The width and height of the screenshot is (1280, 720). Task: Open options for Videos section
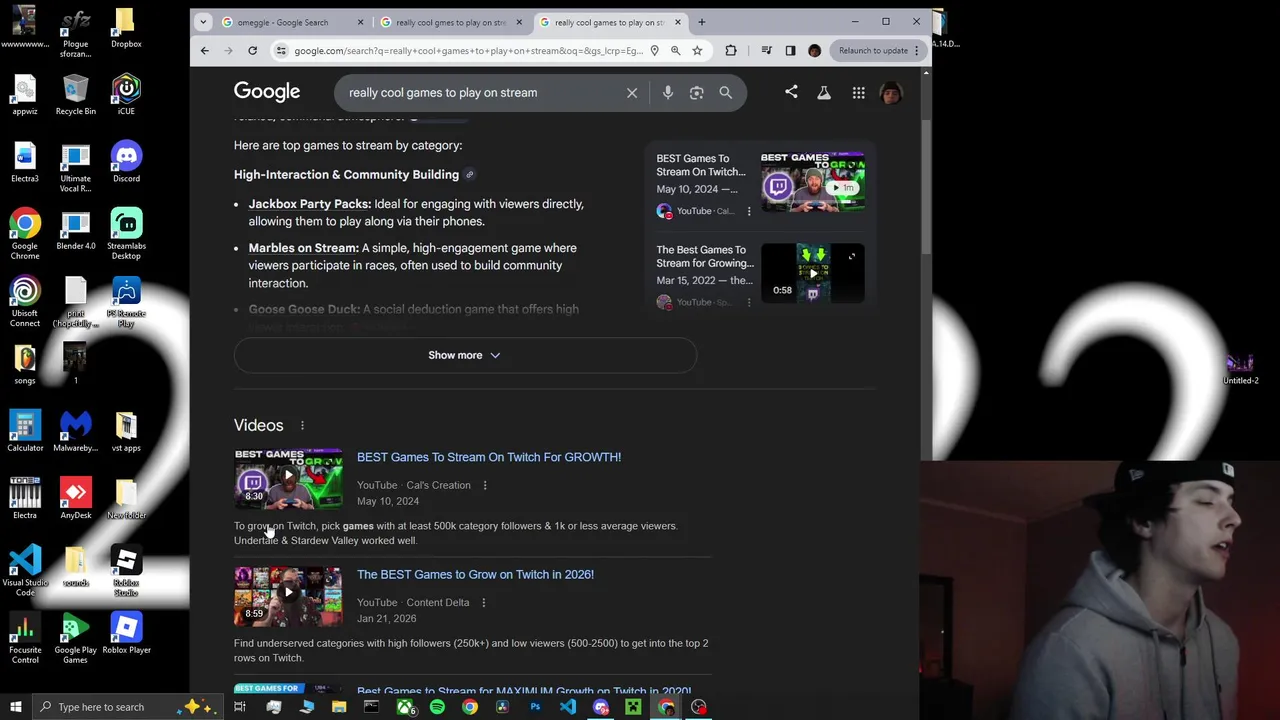click(x=302, y=425)
